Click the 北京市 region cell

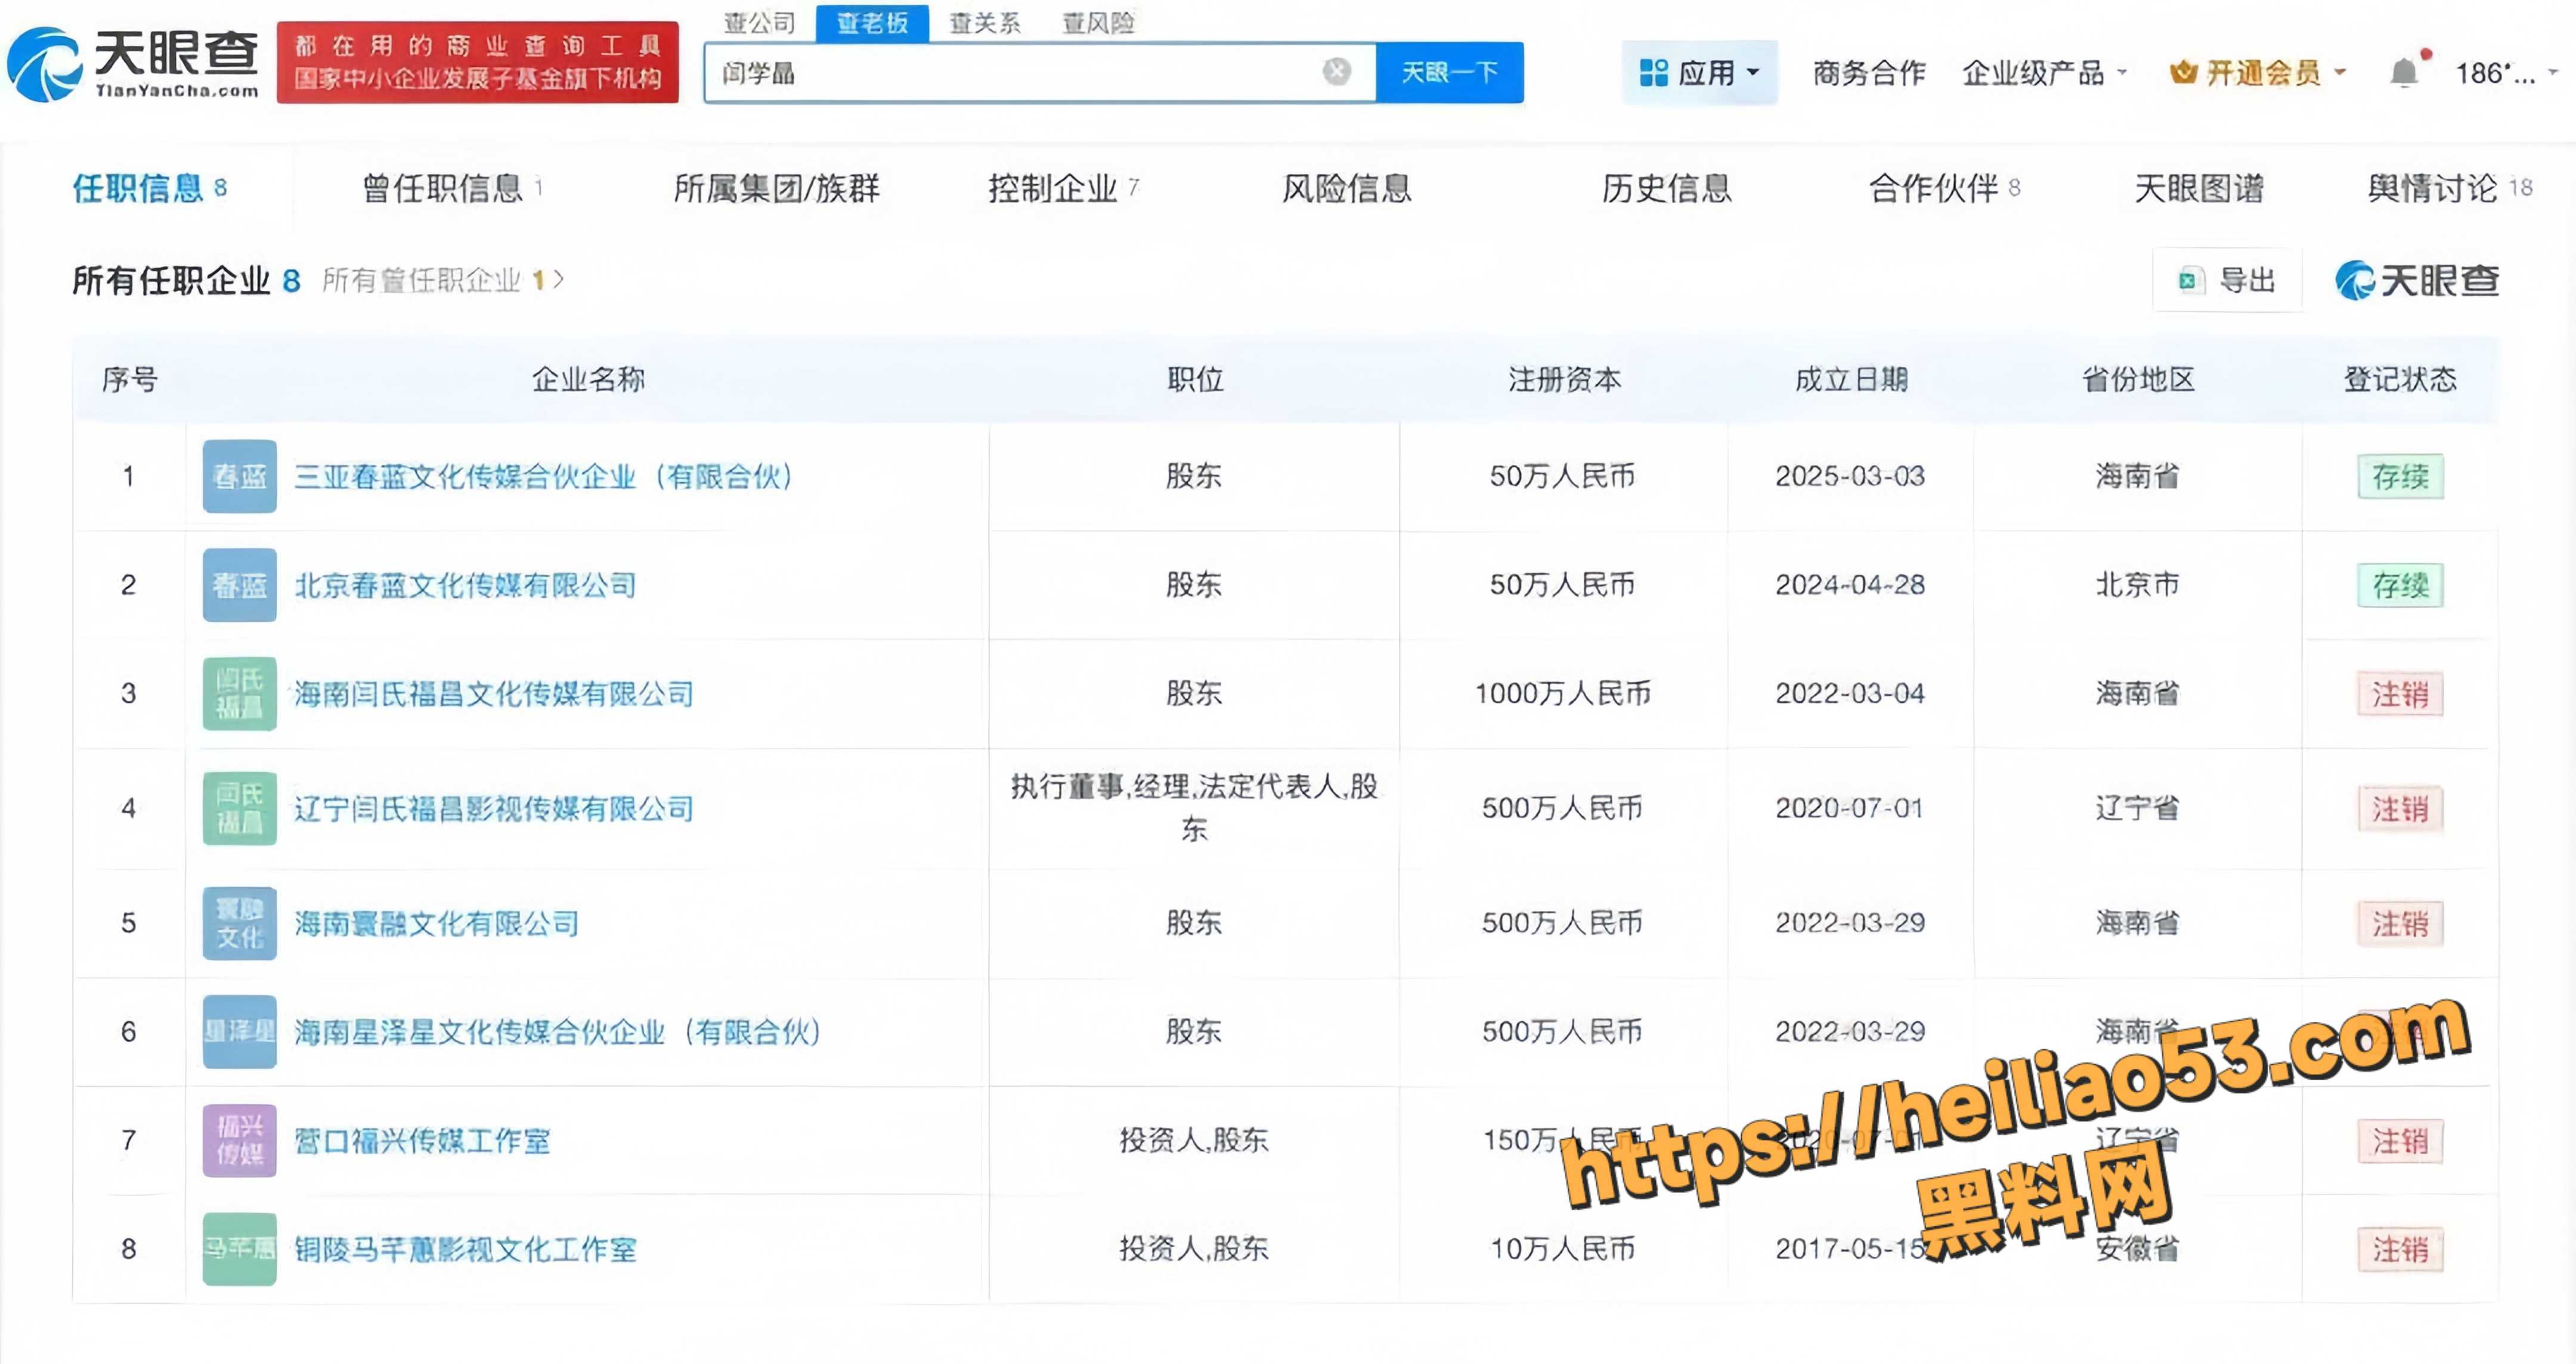coord(2138,585)
